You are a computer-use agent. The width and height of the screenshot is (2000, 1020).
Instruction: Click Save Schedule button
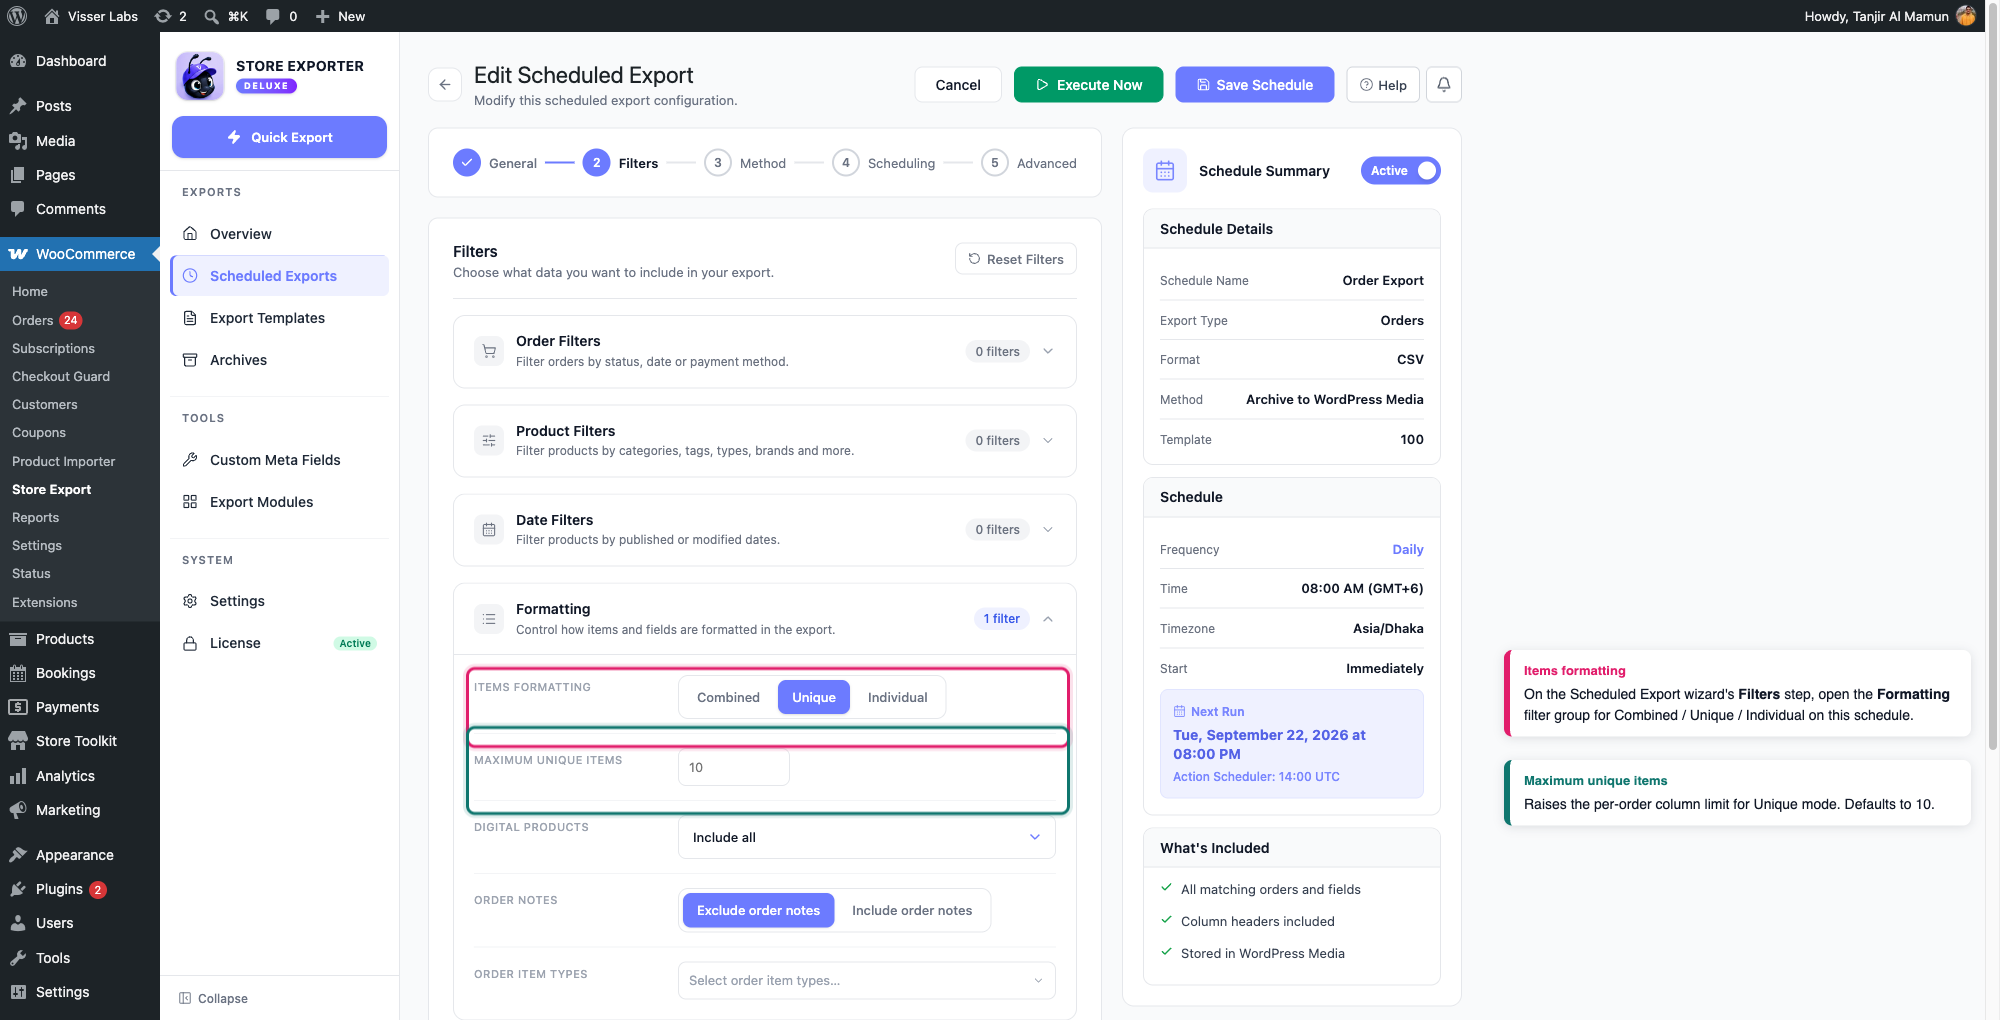pyautogui.click(x=1254, y=85)
